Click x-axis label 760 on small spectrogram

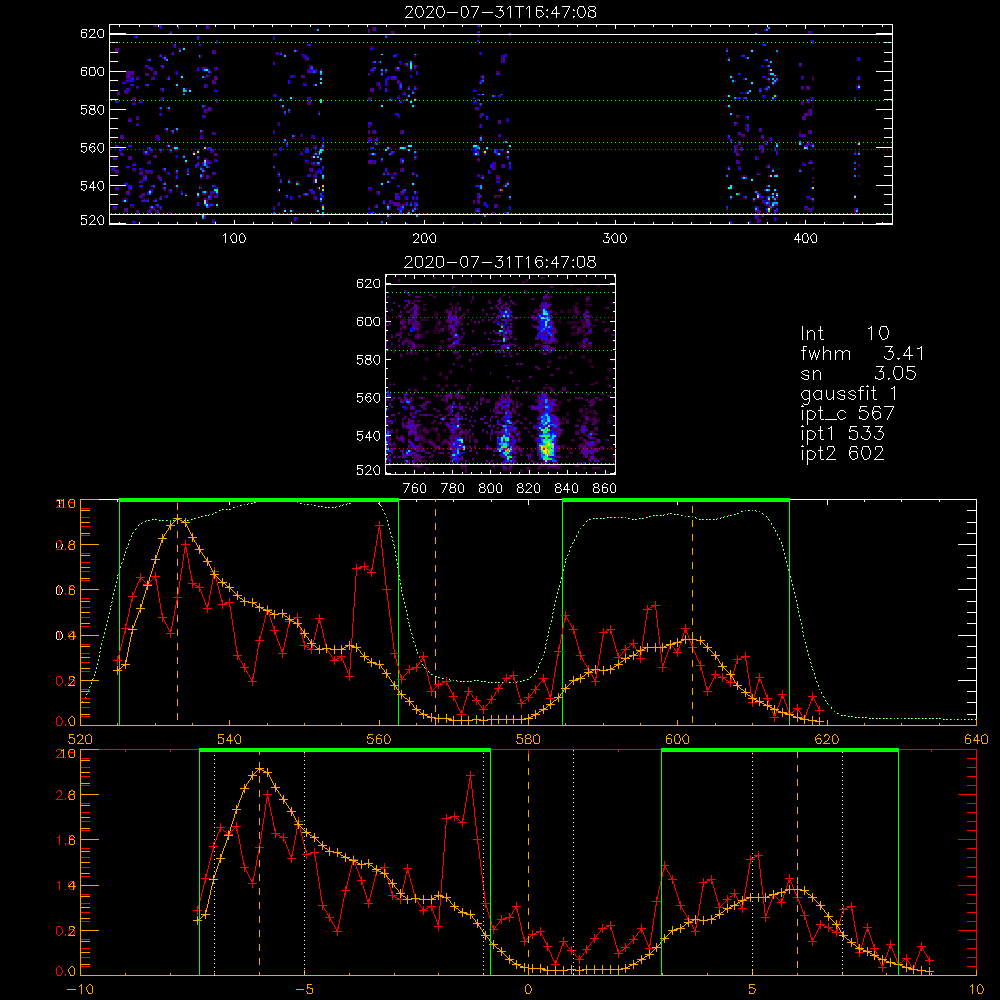[x=415, y=489]
